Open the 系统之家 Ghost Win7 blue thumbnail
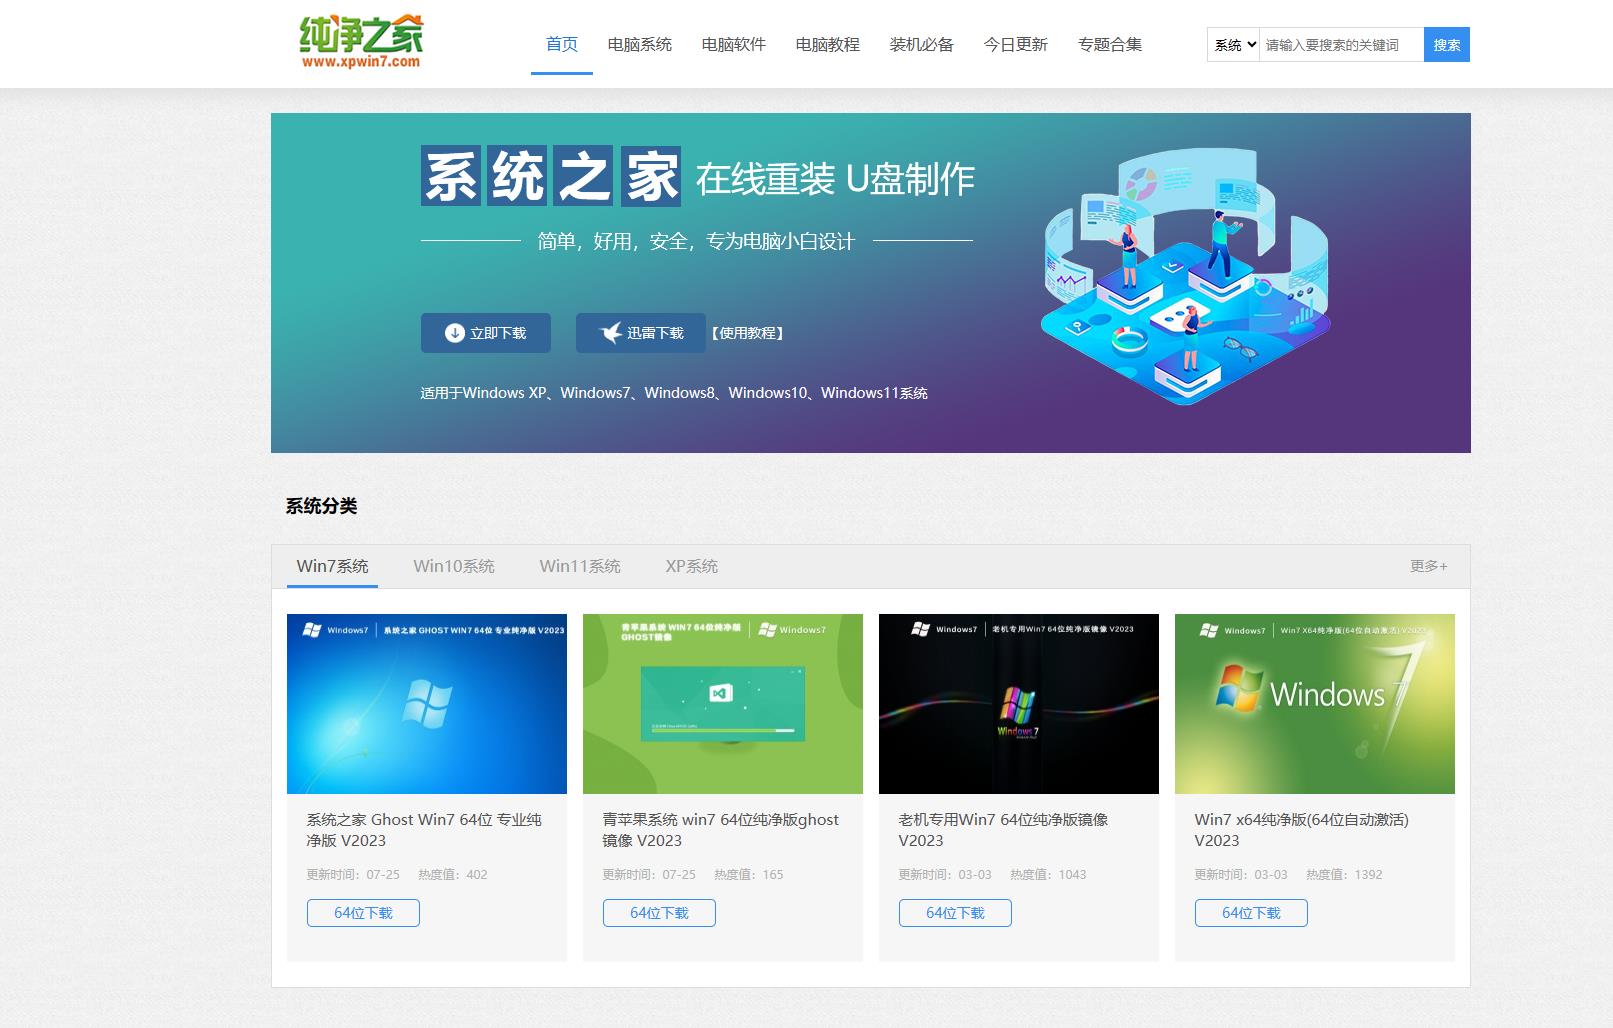Image resolution: width=1613 pixels, height=1028 pixels. (x=427, y=704)
